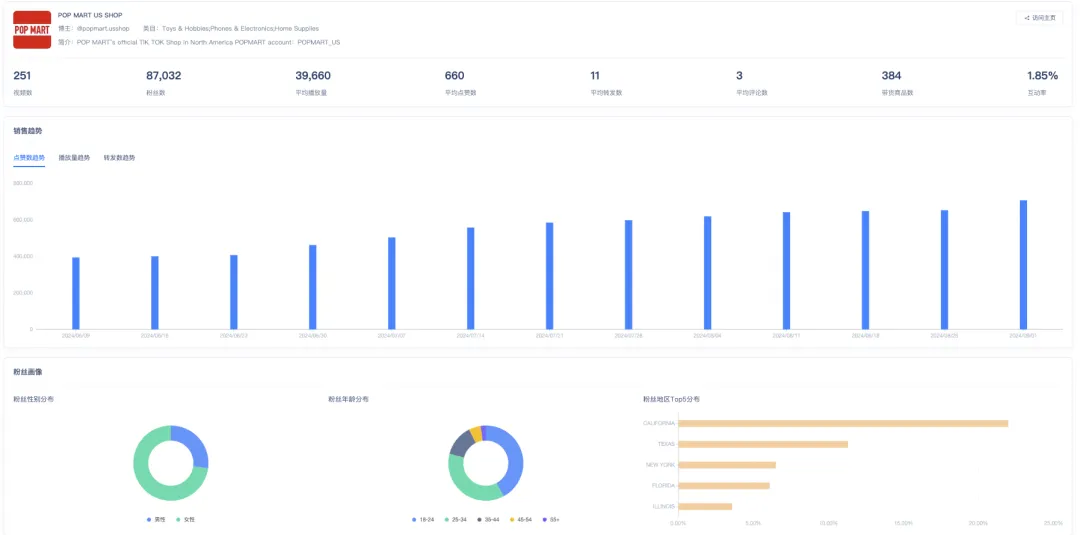Select the 点赞数趋势 likes trend tab
The width and height of the screenshot is (1080, 535).
click(x=29, y=158)
